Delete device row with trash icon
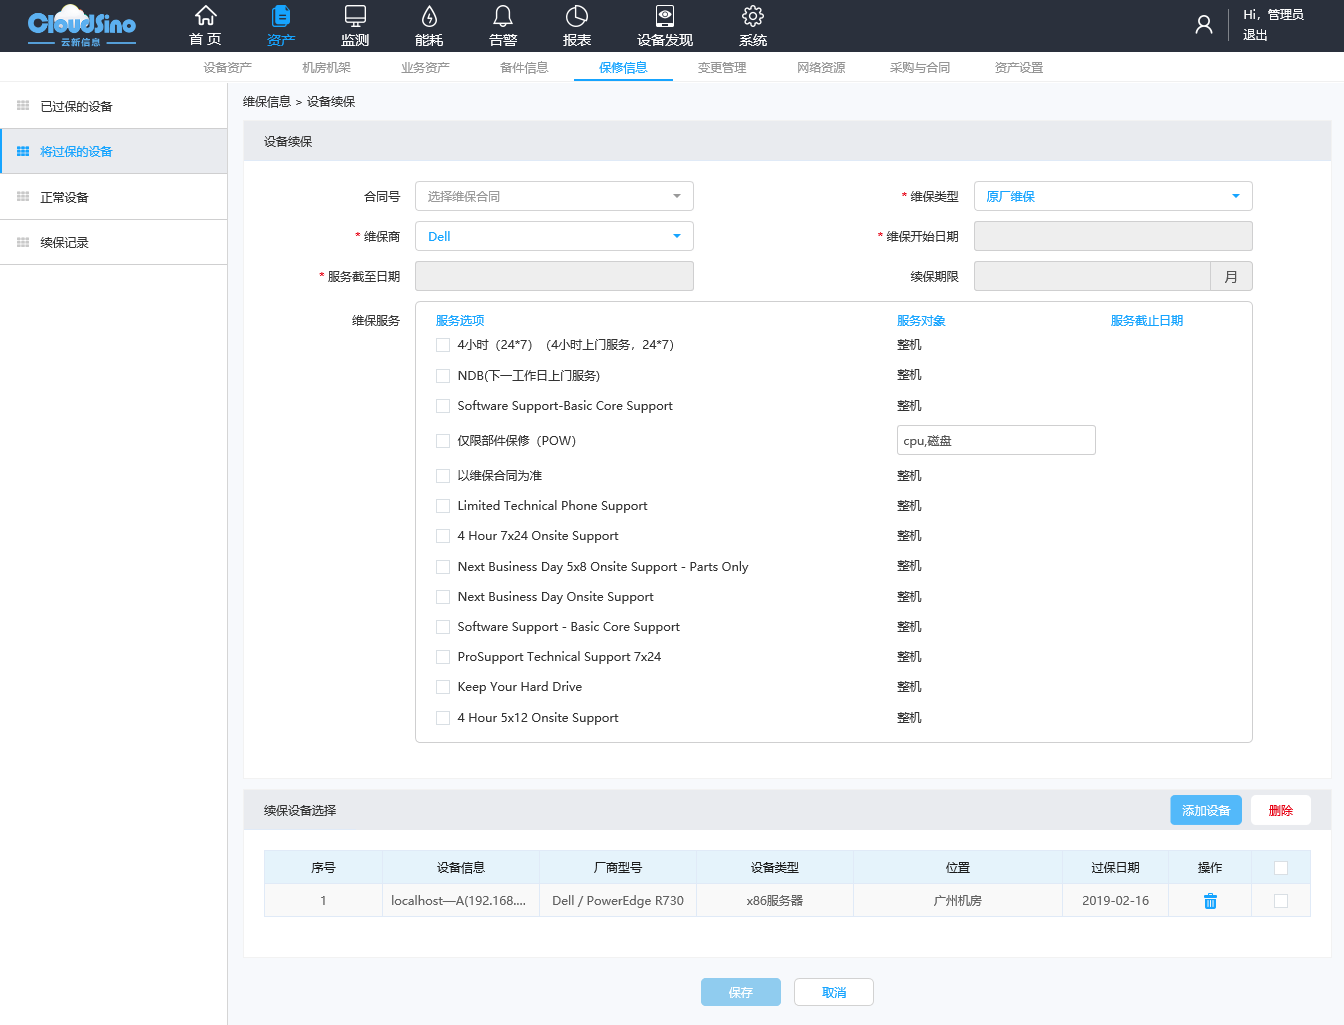Image resolution: width=1344 pixels, height=1025 pixels. [x=1210, y=901]
